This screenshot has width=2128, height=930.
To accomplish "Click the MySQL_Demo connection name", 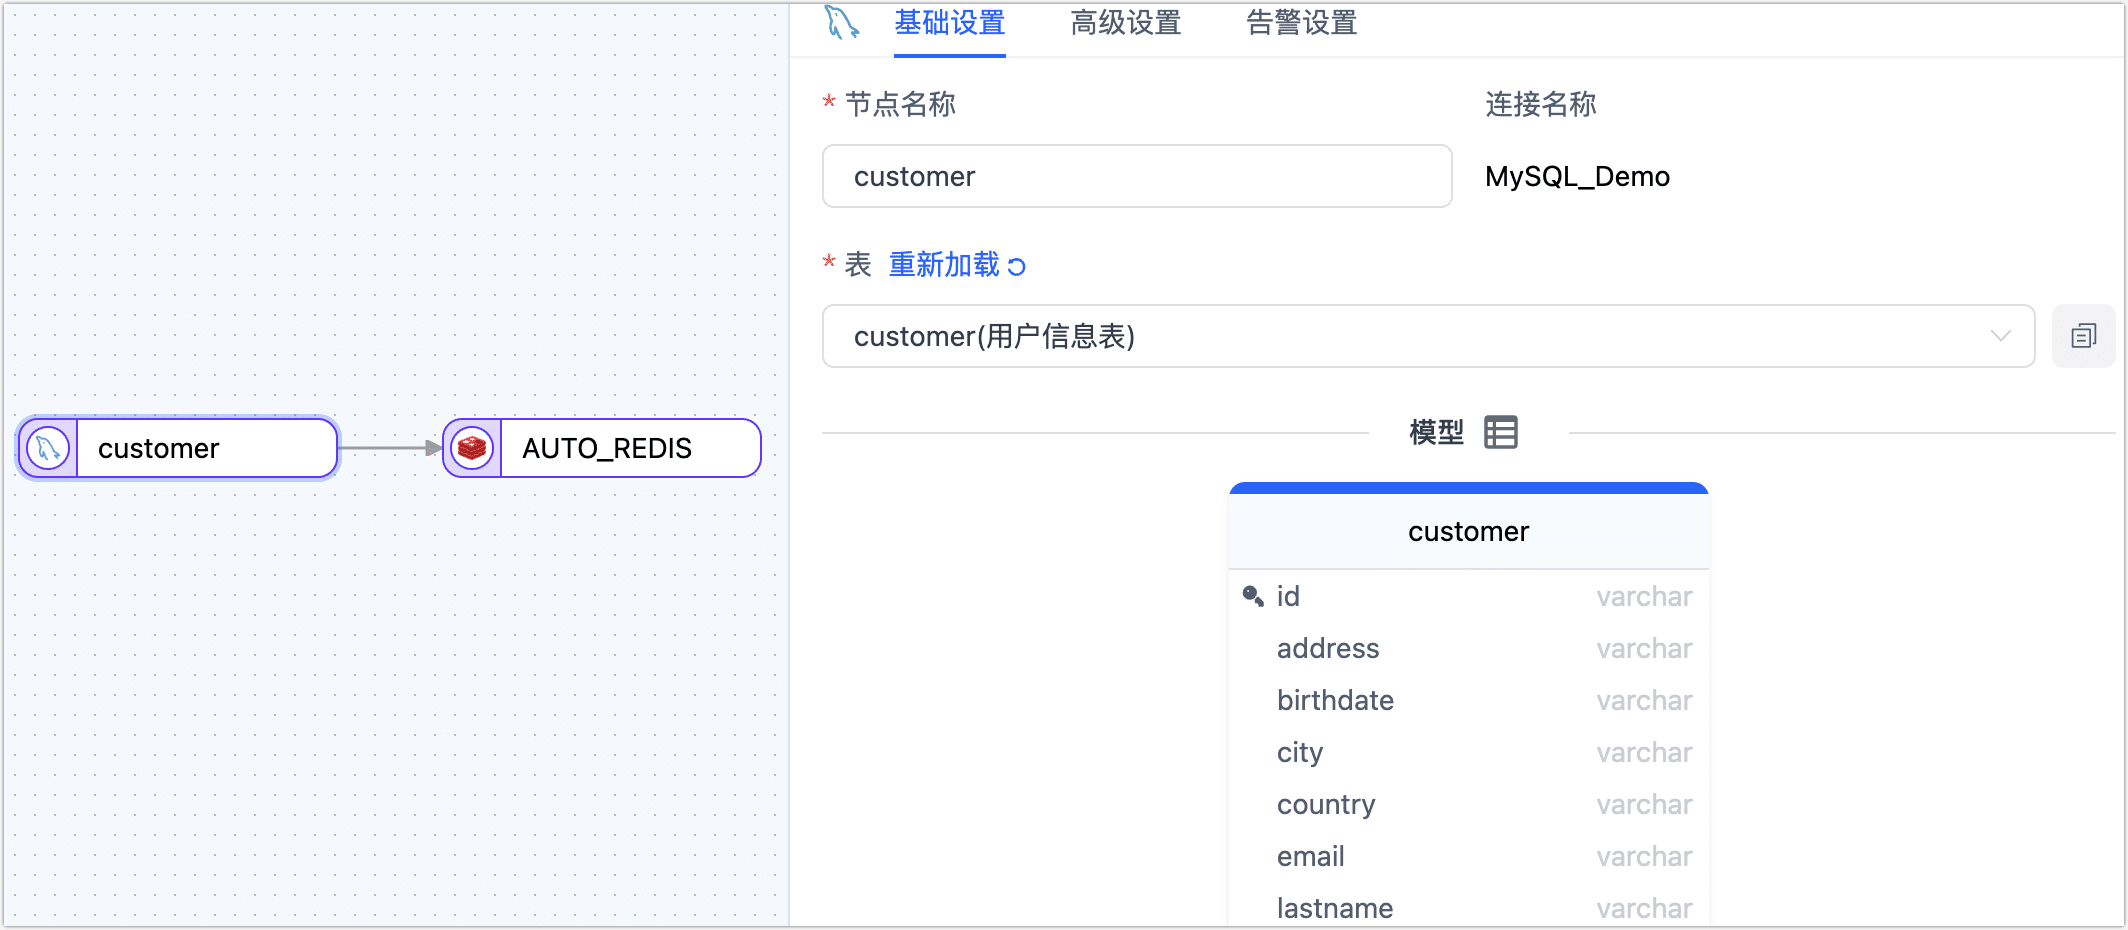I will 1577,176.
